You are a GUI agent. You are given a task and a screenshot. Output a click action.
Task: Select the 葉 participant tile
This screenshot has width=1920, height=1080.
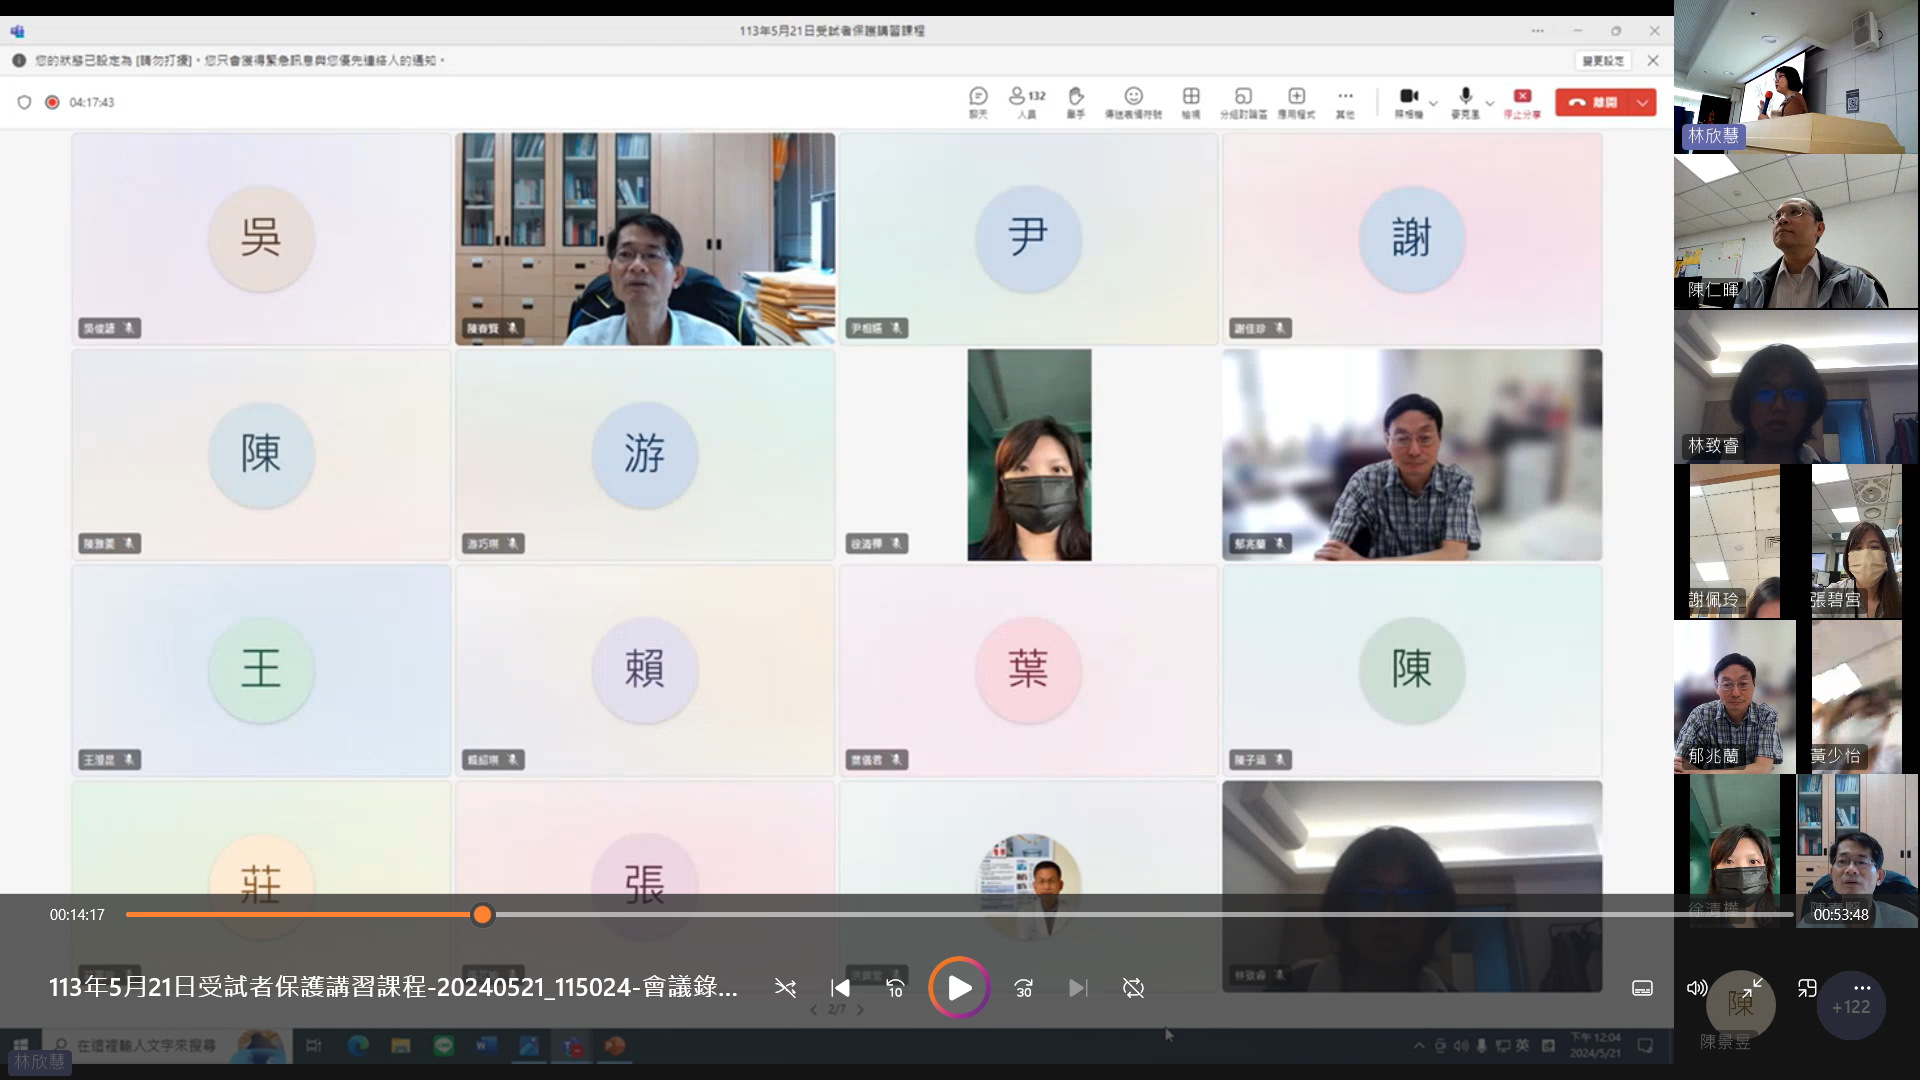[1028, 670]
